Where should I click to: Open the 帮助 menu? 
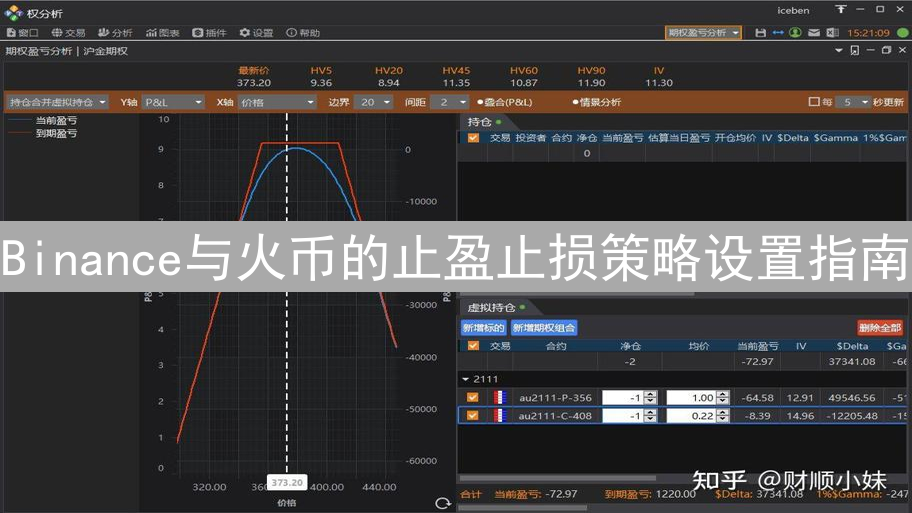click(303, 33)
